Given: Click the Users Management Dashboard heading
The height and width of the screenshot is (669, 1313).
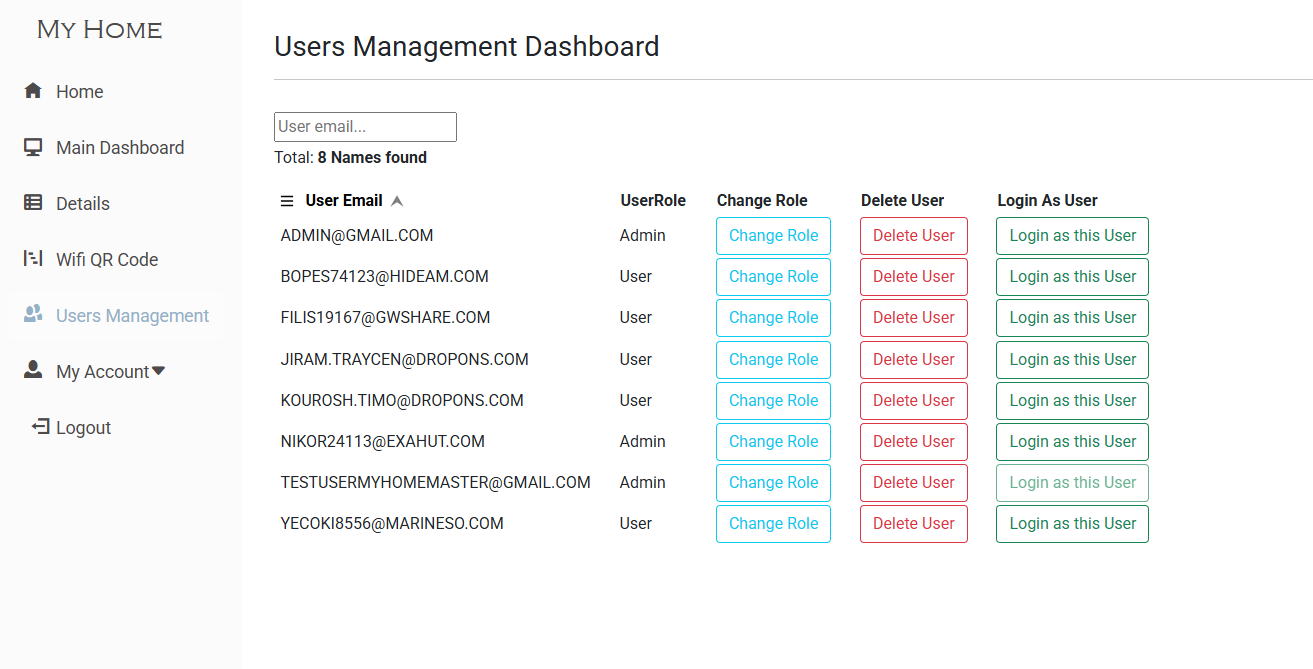Looking at the screenshot, I should [x=467, y=47].
